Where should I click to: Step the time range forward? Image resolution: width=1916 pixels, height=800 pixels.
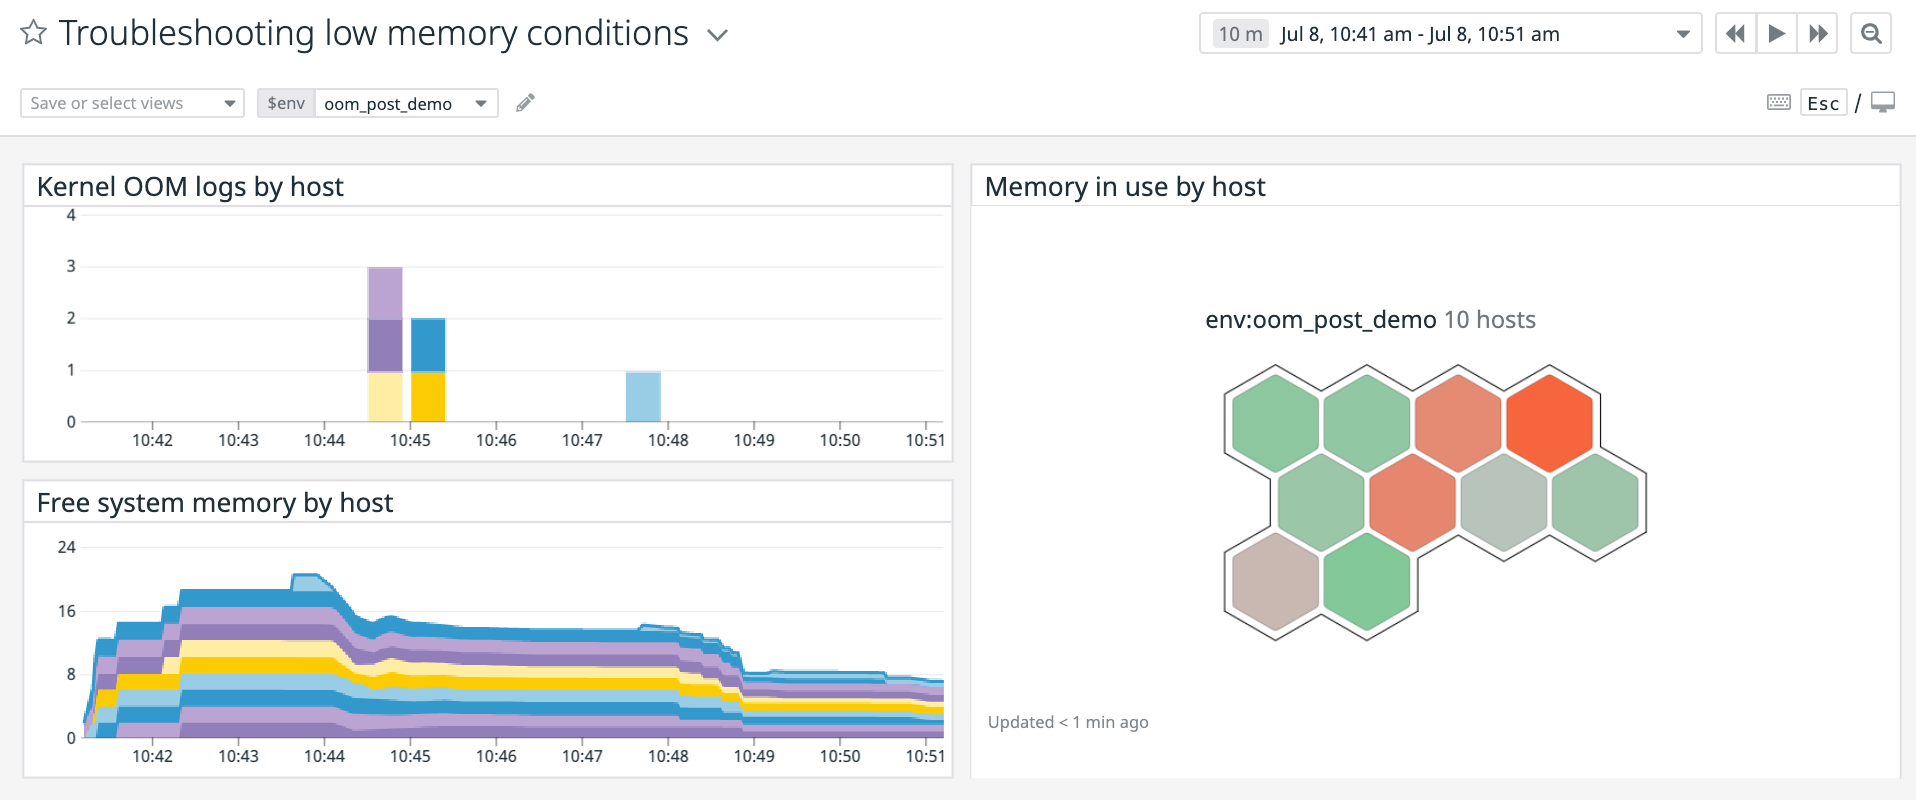click(x=1818, y=34)
